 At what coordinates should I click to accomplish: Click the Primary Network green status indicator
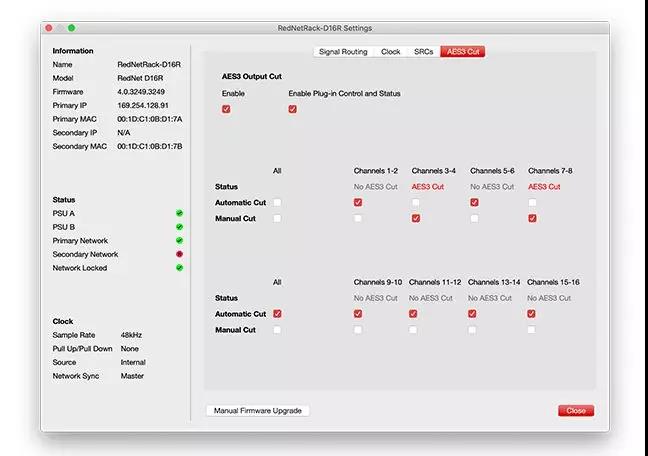click(x=179, y=241)
